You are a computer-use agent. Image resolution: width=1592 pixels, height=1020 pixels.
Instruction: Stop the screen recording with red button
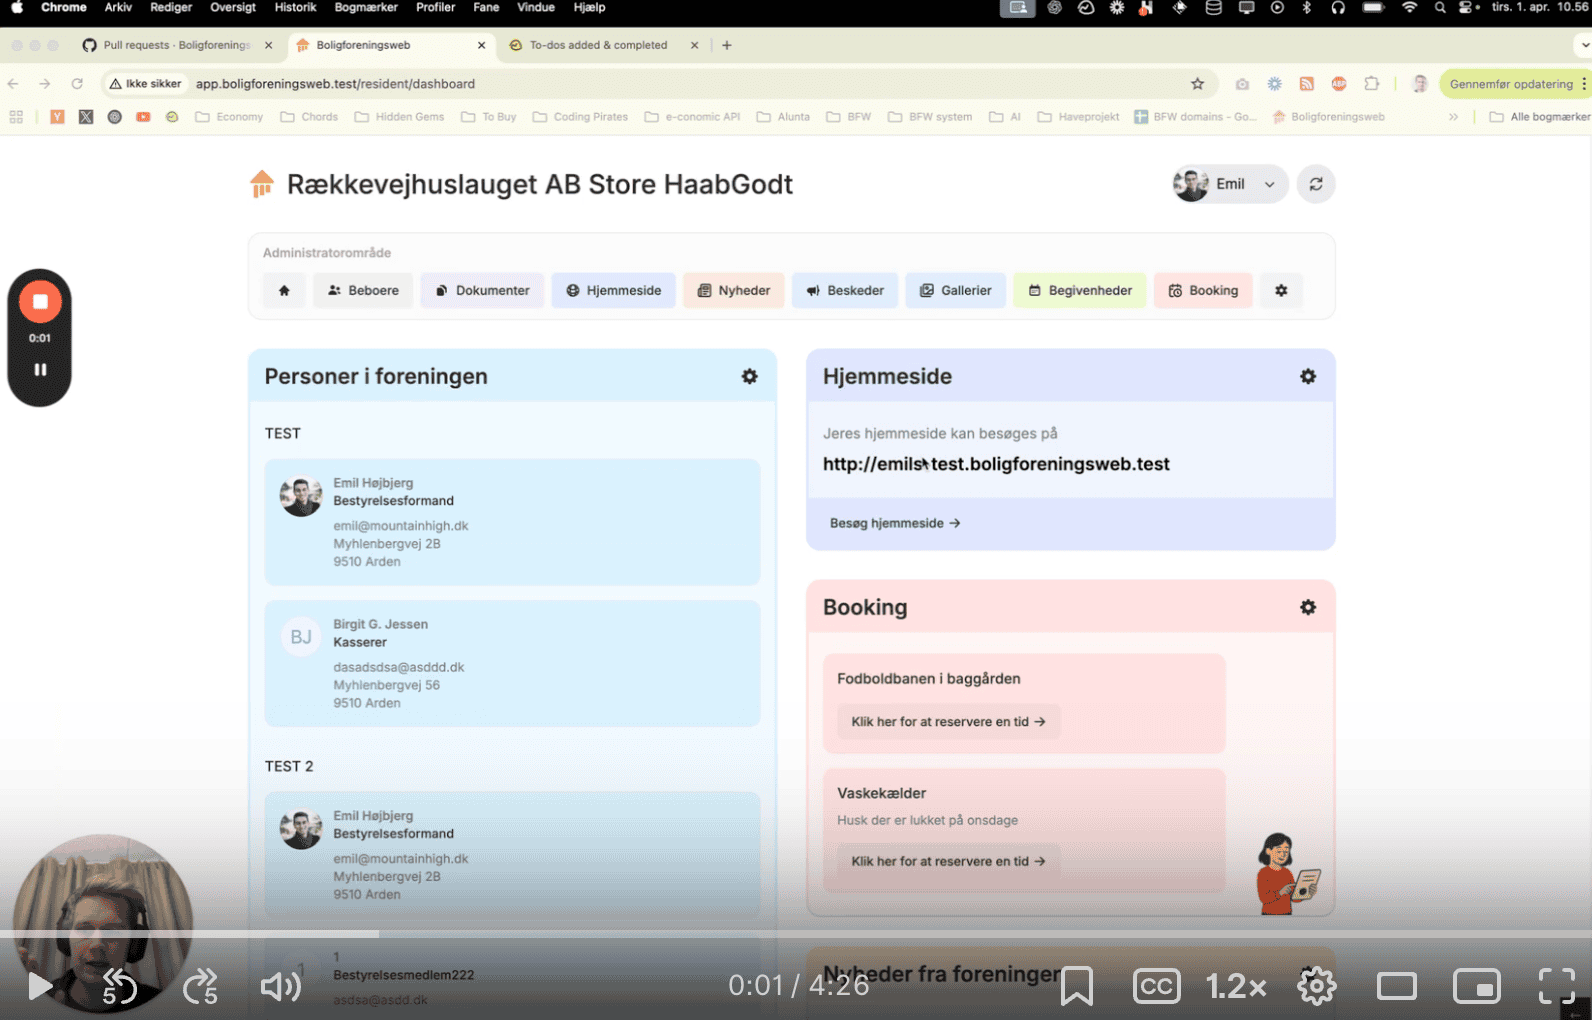coord(40,302)
